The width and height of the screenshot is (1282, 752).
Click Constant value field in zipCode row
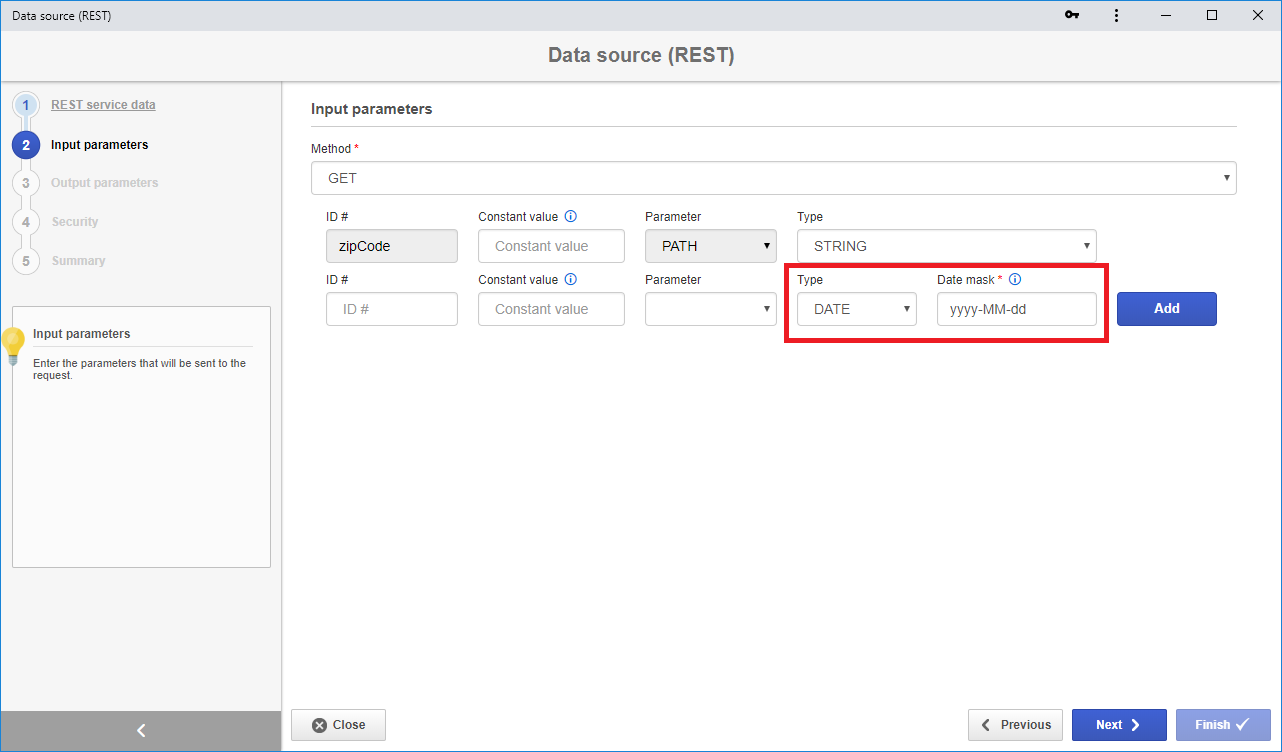(x=551, y=246)
